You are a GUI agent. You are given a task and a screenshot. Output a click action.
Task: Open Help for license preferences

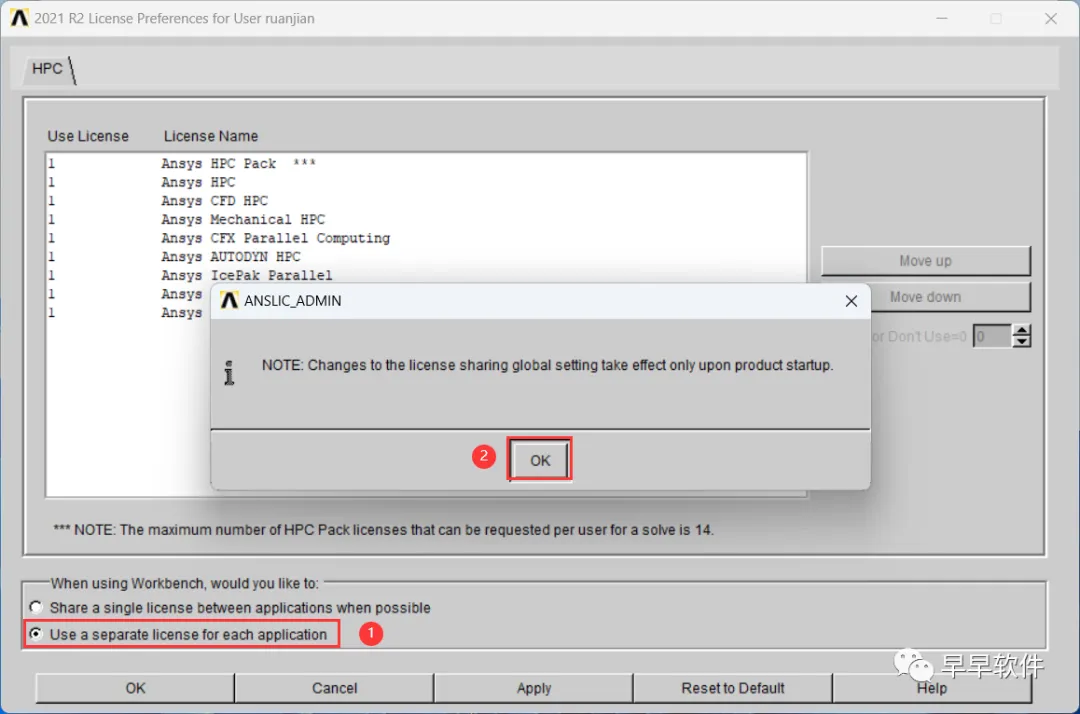(x=931, y=688)
